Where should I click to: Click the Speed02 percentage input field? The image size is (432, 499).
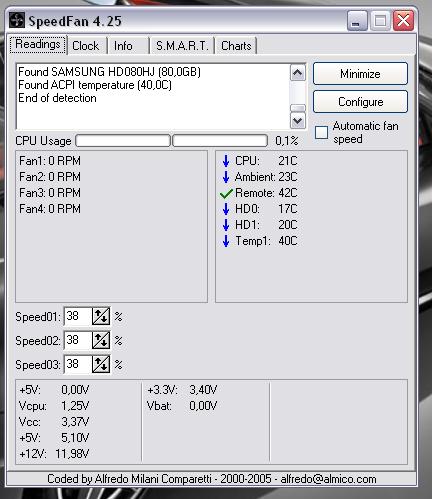(x=78, y=340)
